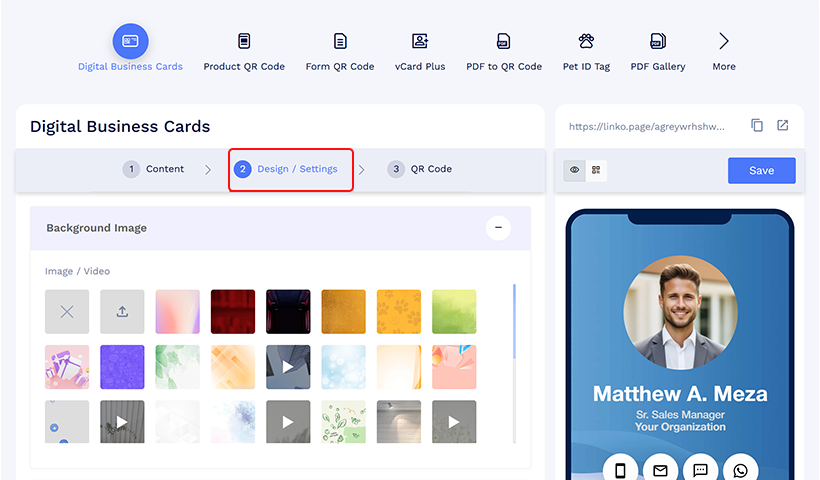The image size is (820, 480).
Task: Select the Digital Business Cards icon
Action: click(x=130, y=41)
